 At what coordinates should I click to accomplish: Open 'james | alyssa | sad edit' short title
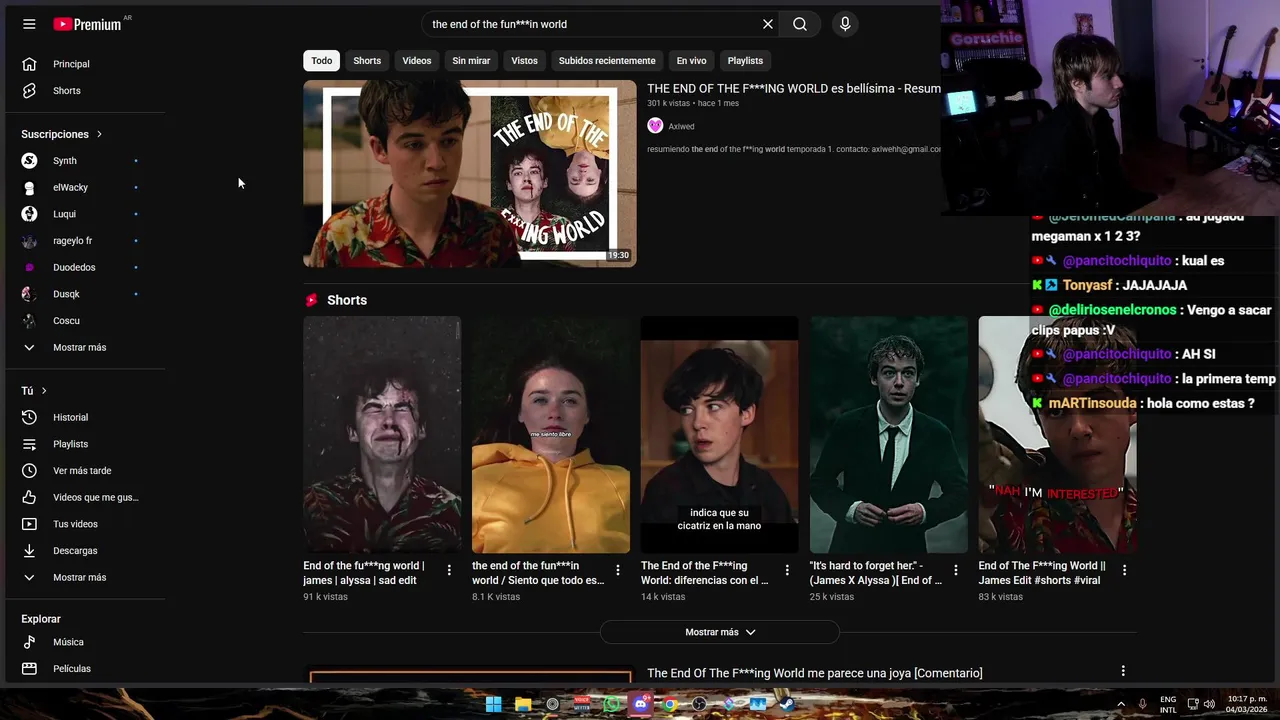coord(366,573)
